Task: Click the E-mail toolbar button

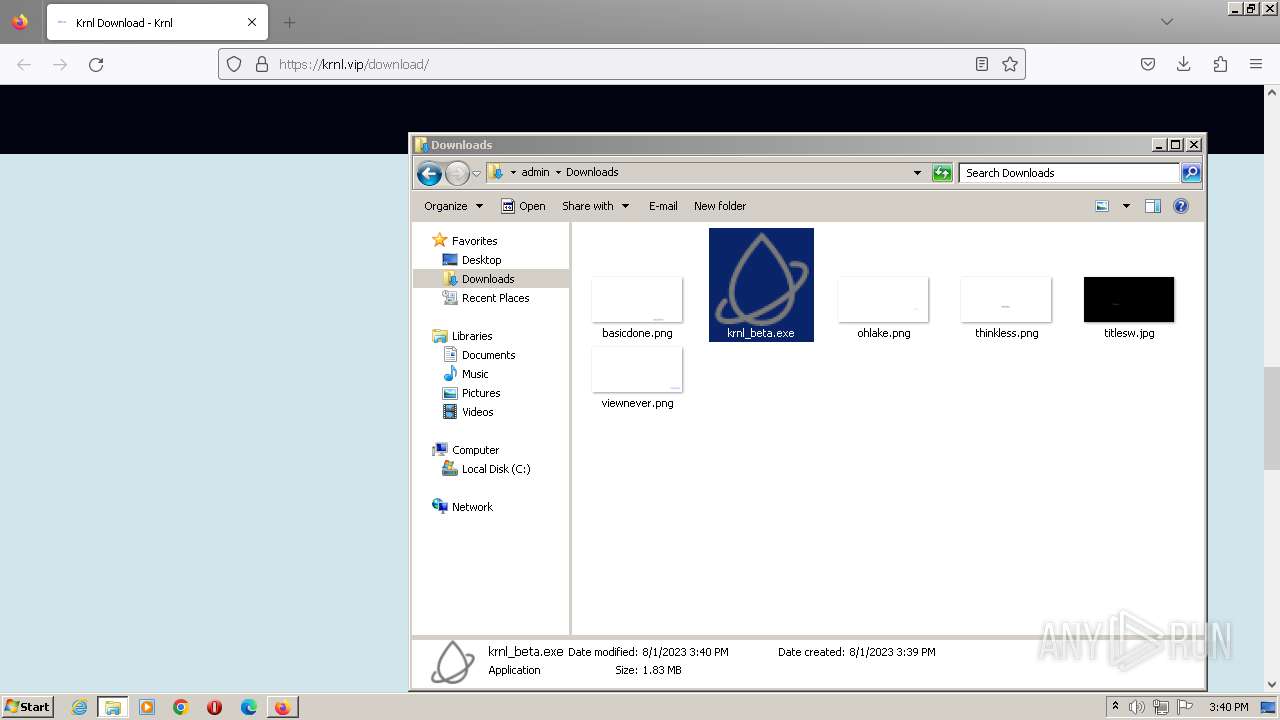Action: point(663,206)
